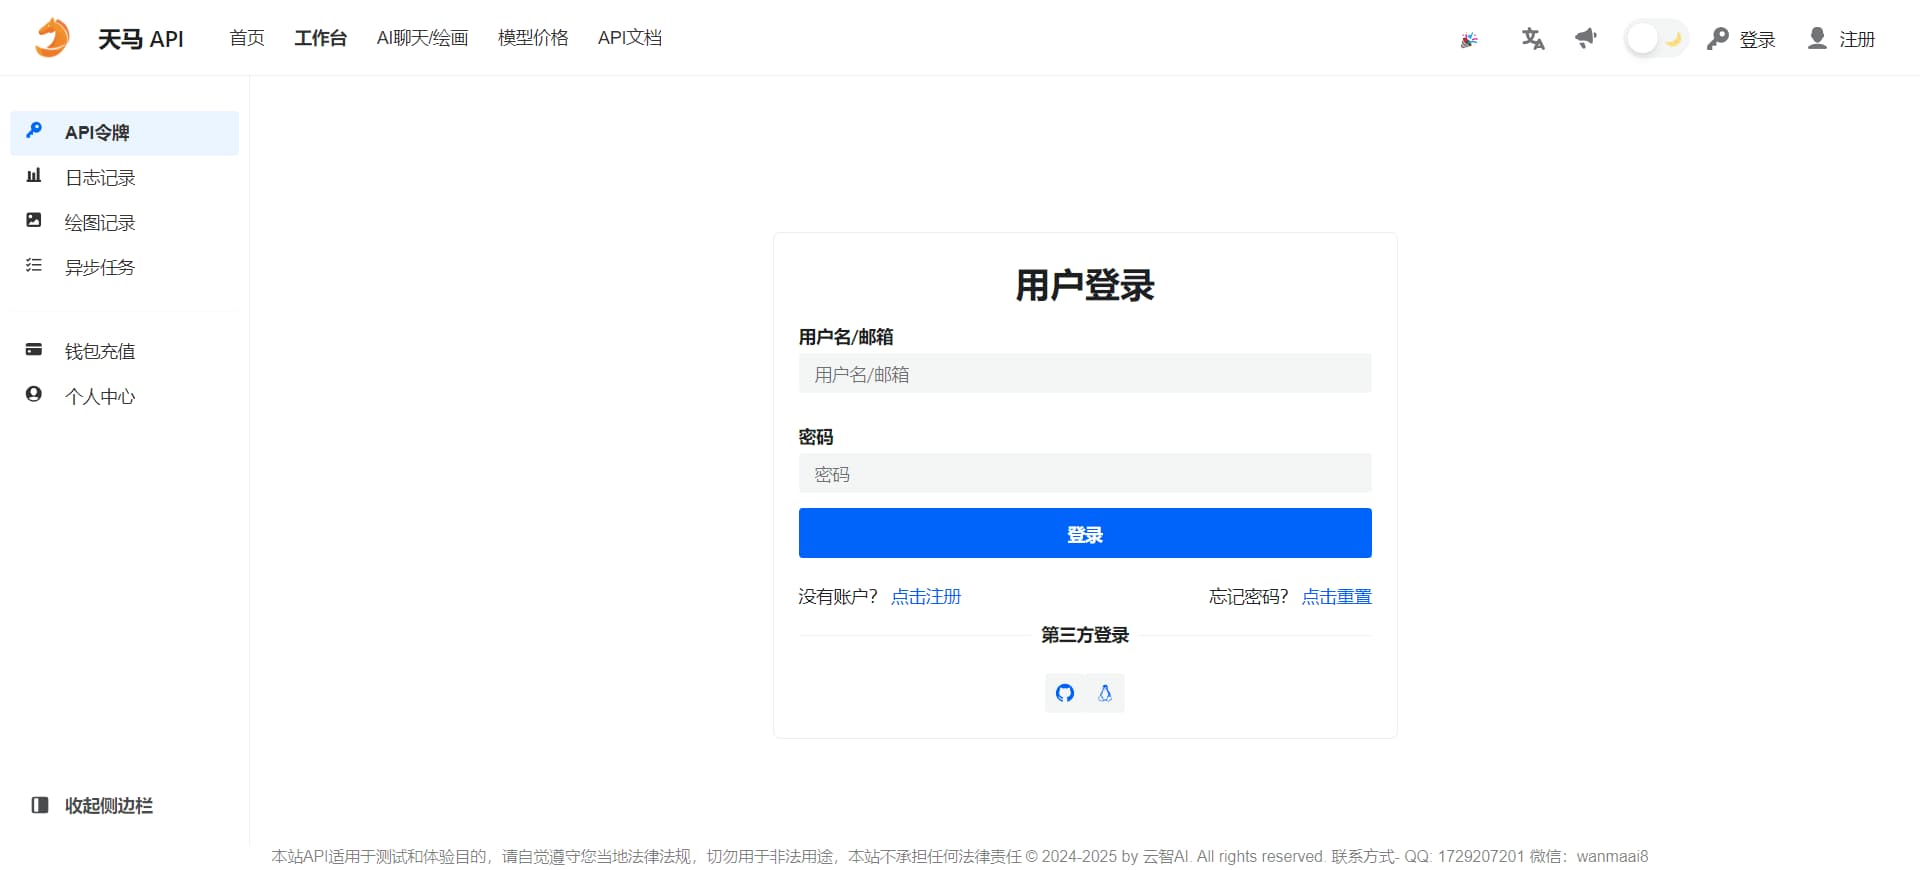
Task: Click the 天马 API site title
Action: click(x=141, y=39)
